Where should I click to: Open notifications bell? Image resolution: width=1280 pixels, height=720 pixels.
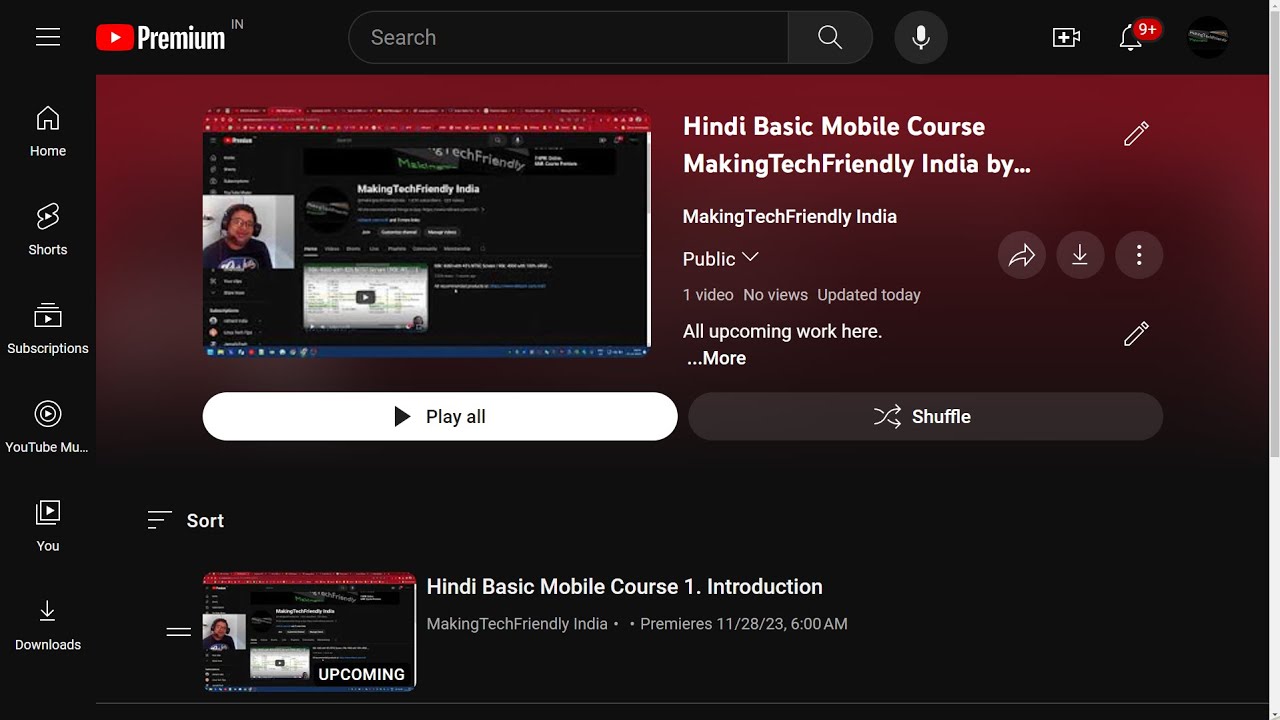1131,37
